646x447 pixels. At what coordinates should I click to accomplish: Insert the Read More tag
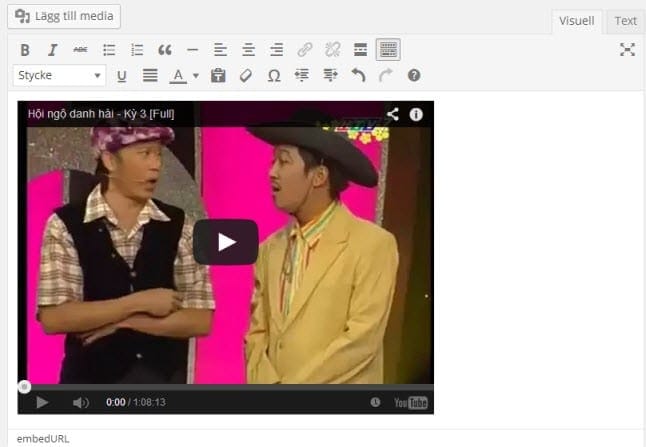pyautogui.click(x=360, y=50)
